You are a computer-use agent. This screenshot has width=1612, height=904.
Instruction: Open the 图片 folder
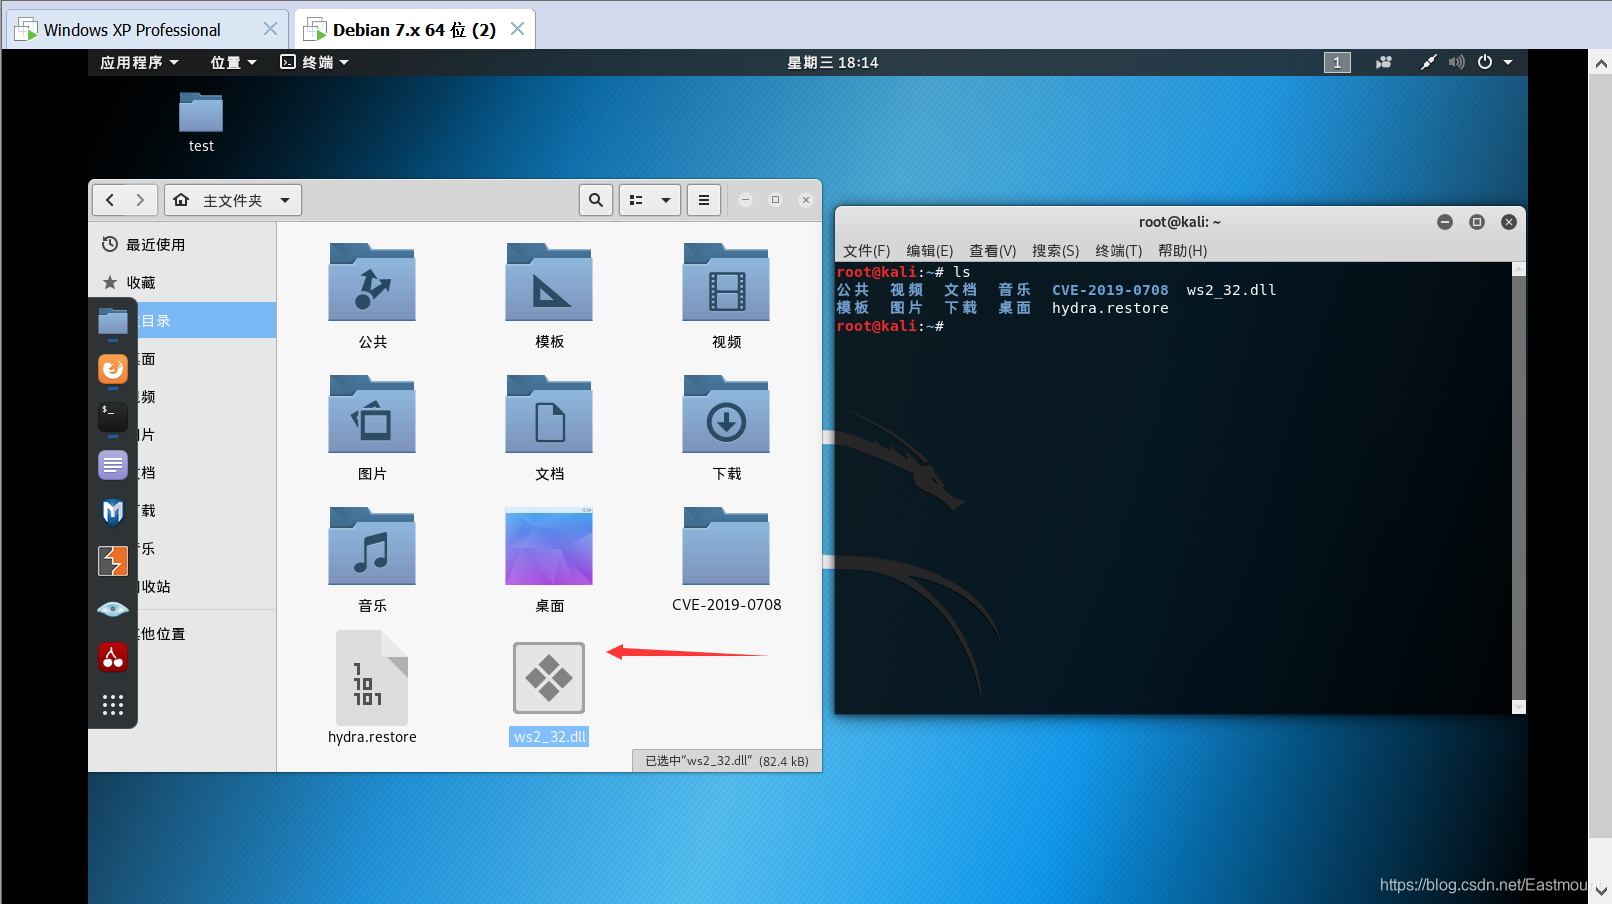(x=372, y=414)
